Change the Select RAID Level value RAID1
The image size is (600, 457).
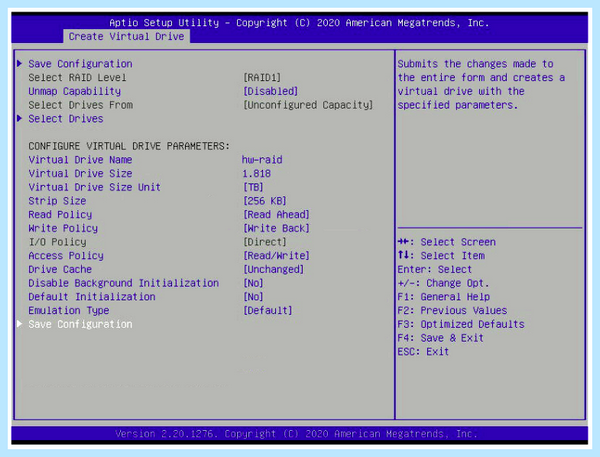pos(262,77)
